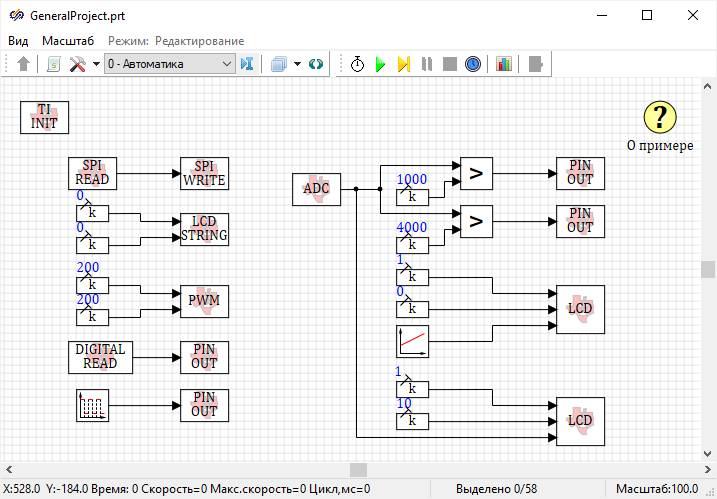Screen dimensions: 717x499
Task: Open the script page icon in toolbar
Action: (54, 64)
